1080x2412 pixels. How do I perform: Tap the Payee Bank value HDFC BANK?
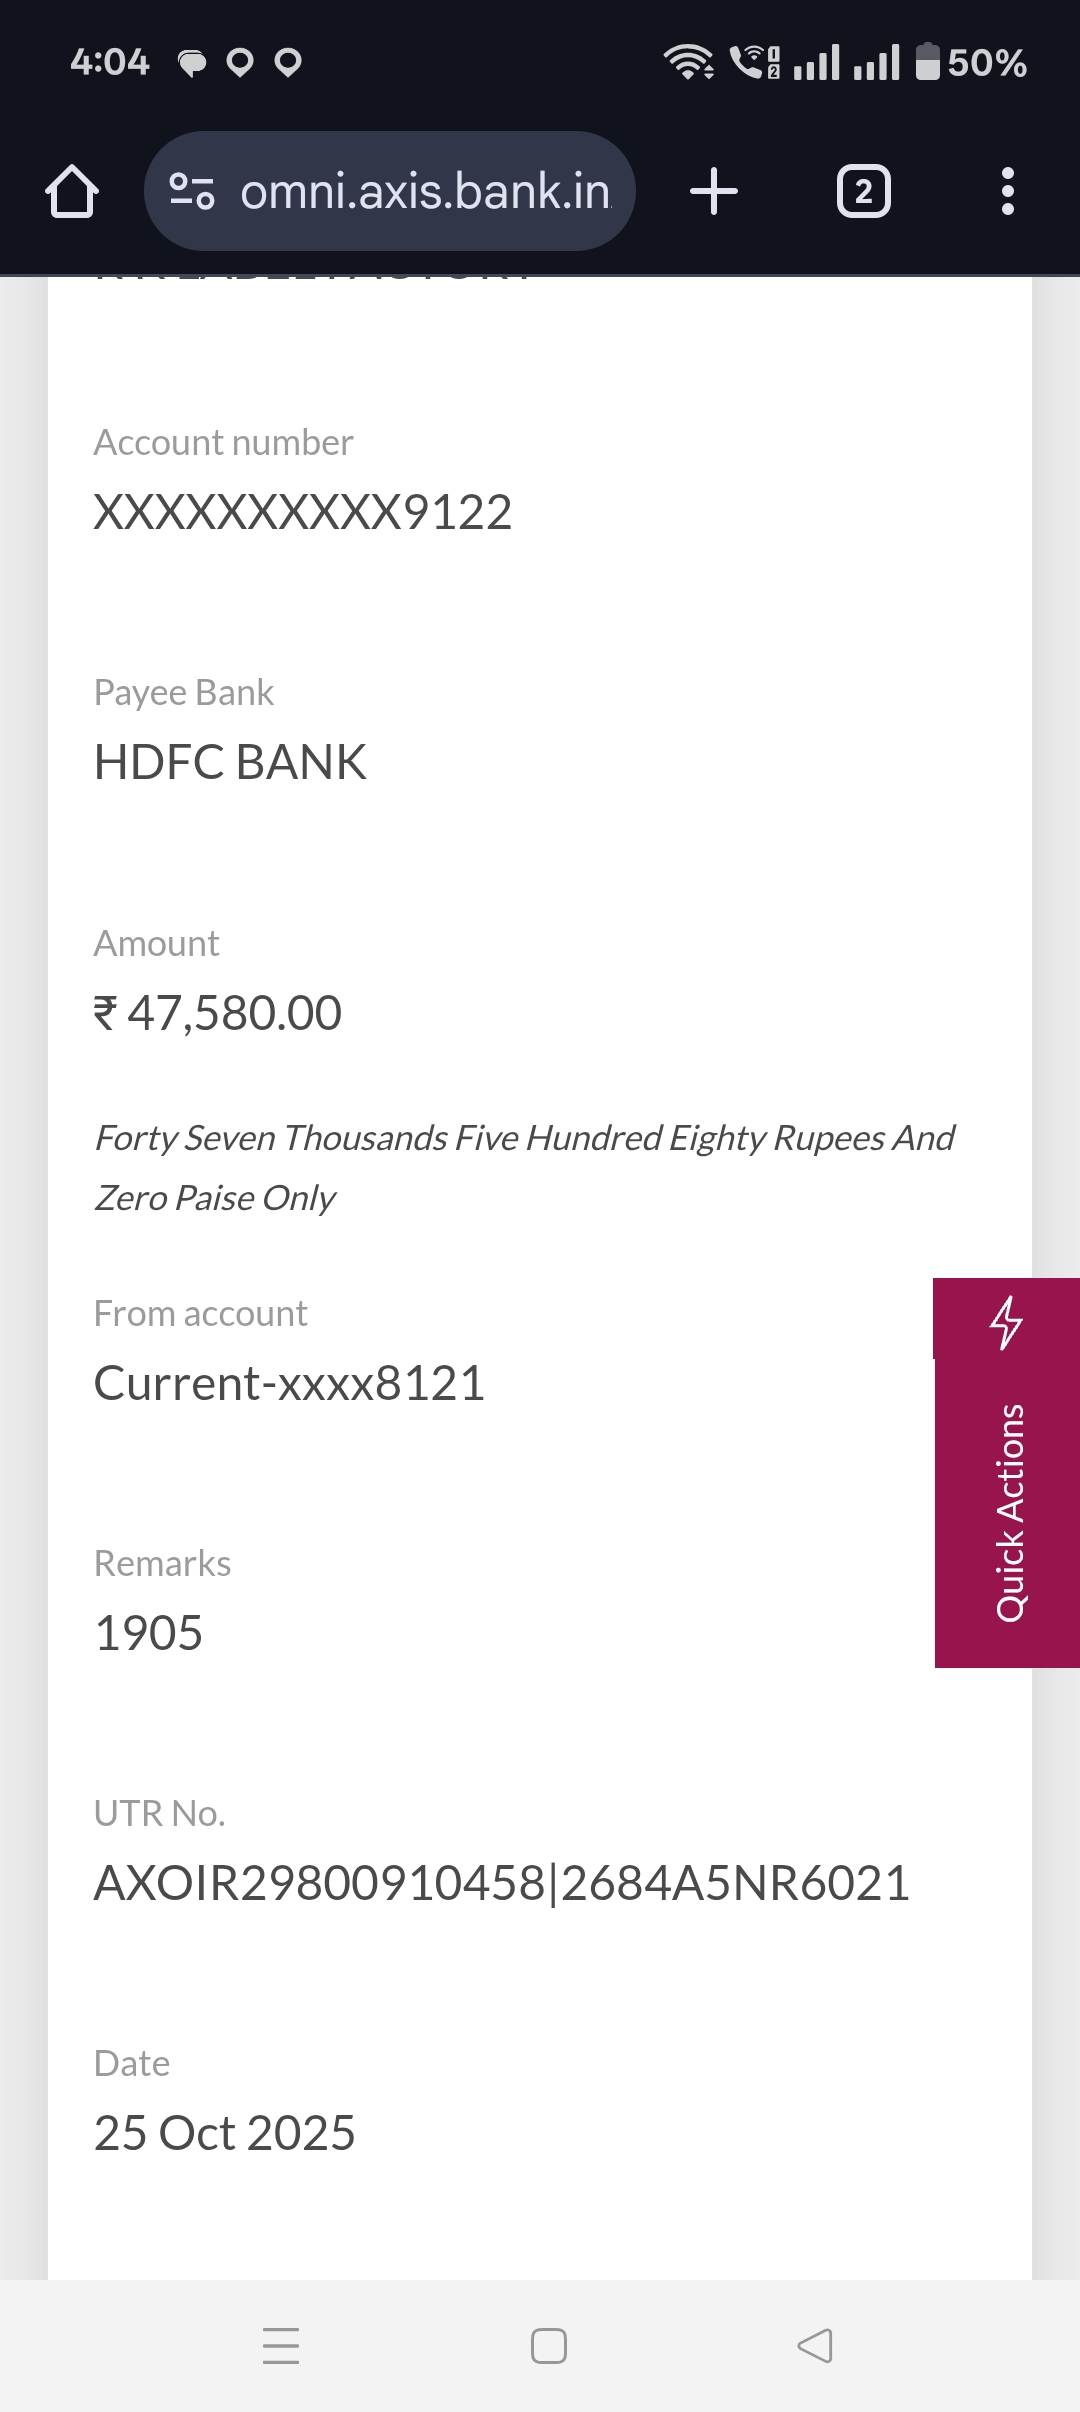[230, 763]
